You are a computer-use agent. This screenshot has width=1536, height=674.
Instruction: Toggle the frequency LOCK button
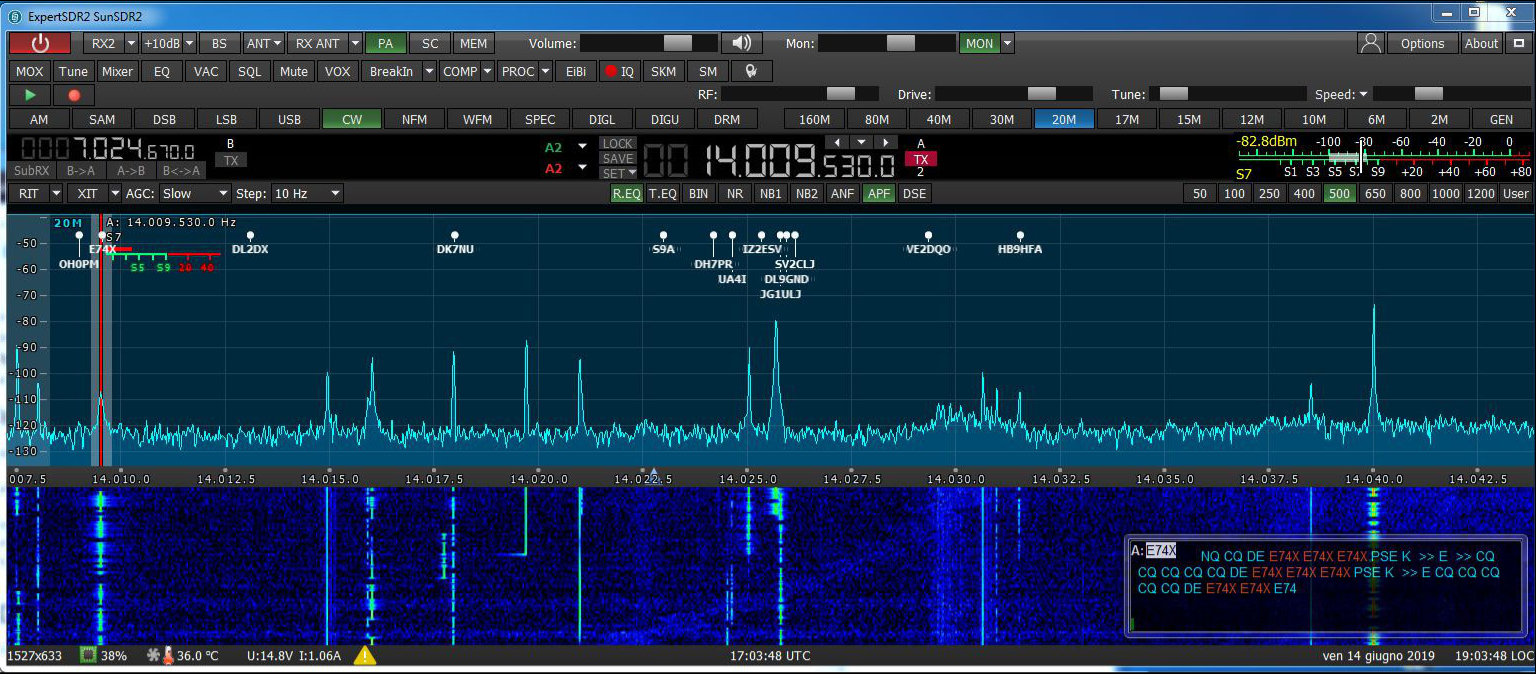point(618,144)
